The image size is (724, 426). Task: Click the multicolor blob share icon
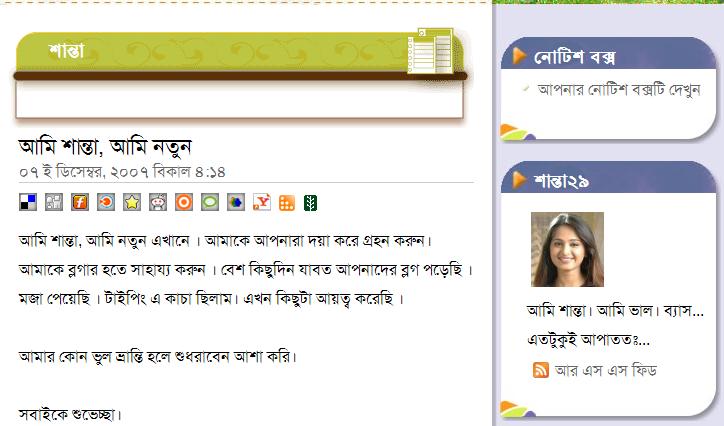point(236,202)
